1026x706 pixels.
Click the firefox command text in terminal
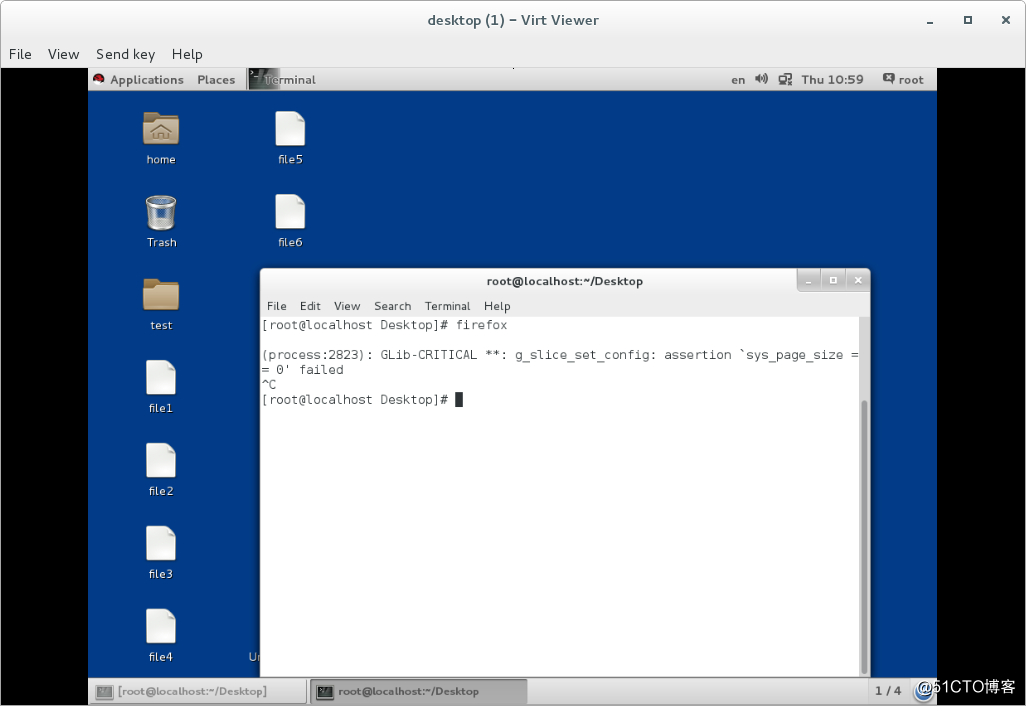pos(482,325)
